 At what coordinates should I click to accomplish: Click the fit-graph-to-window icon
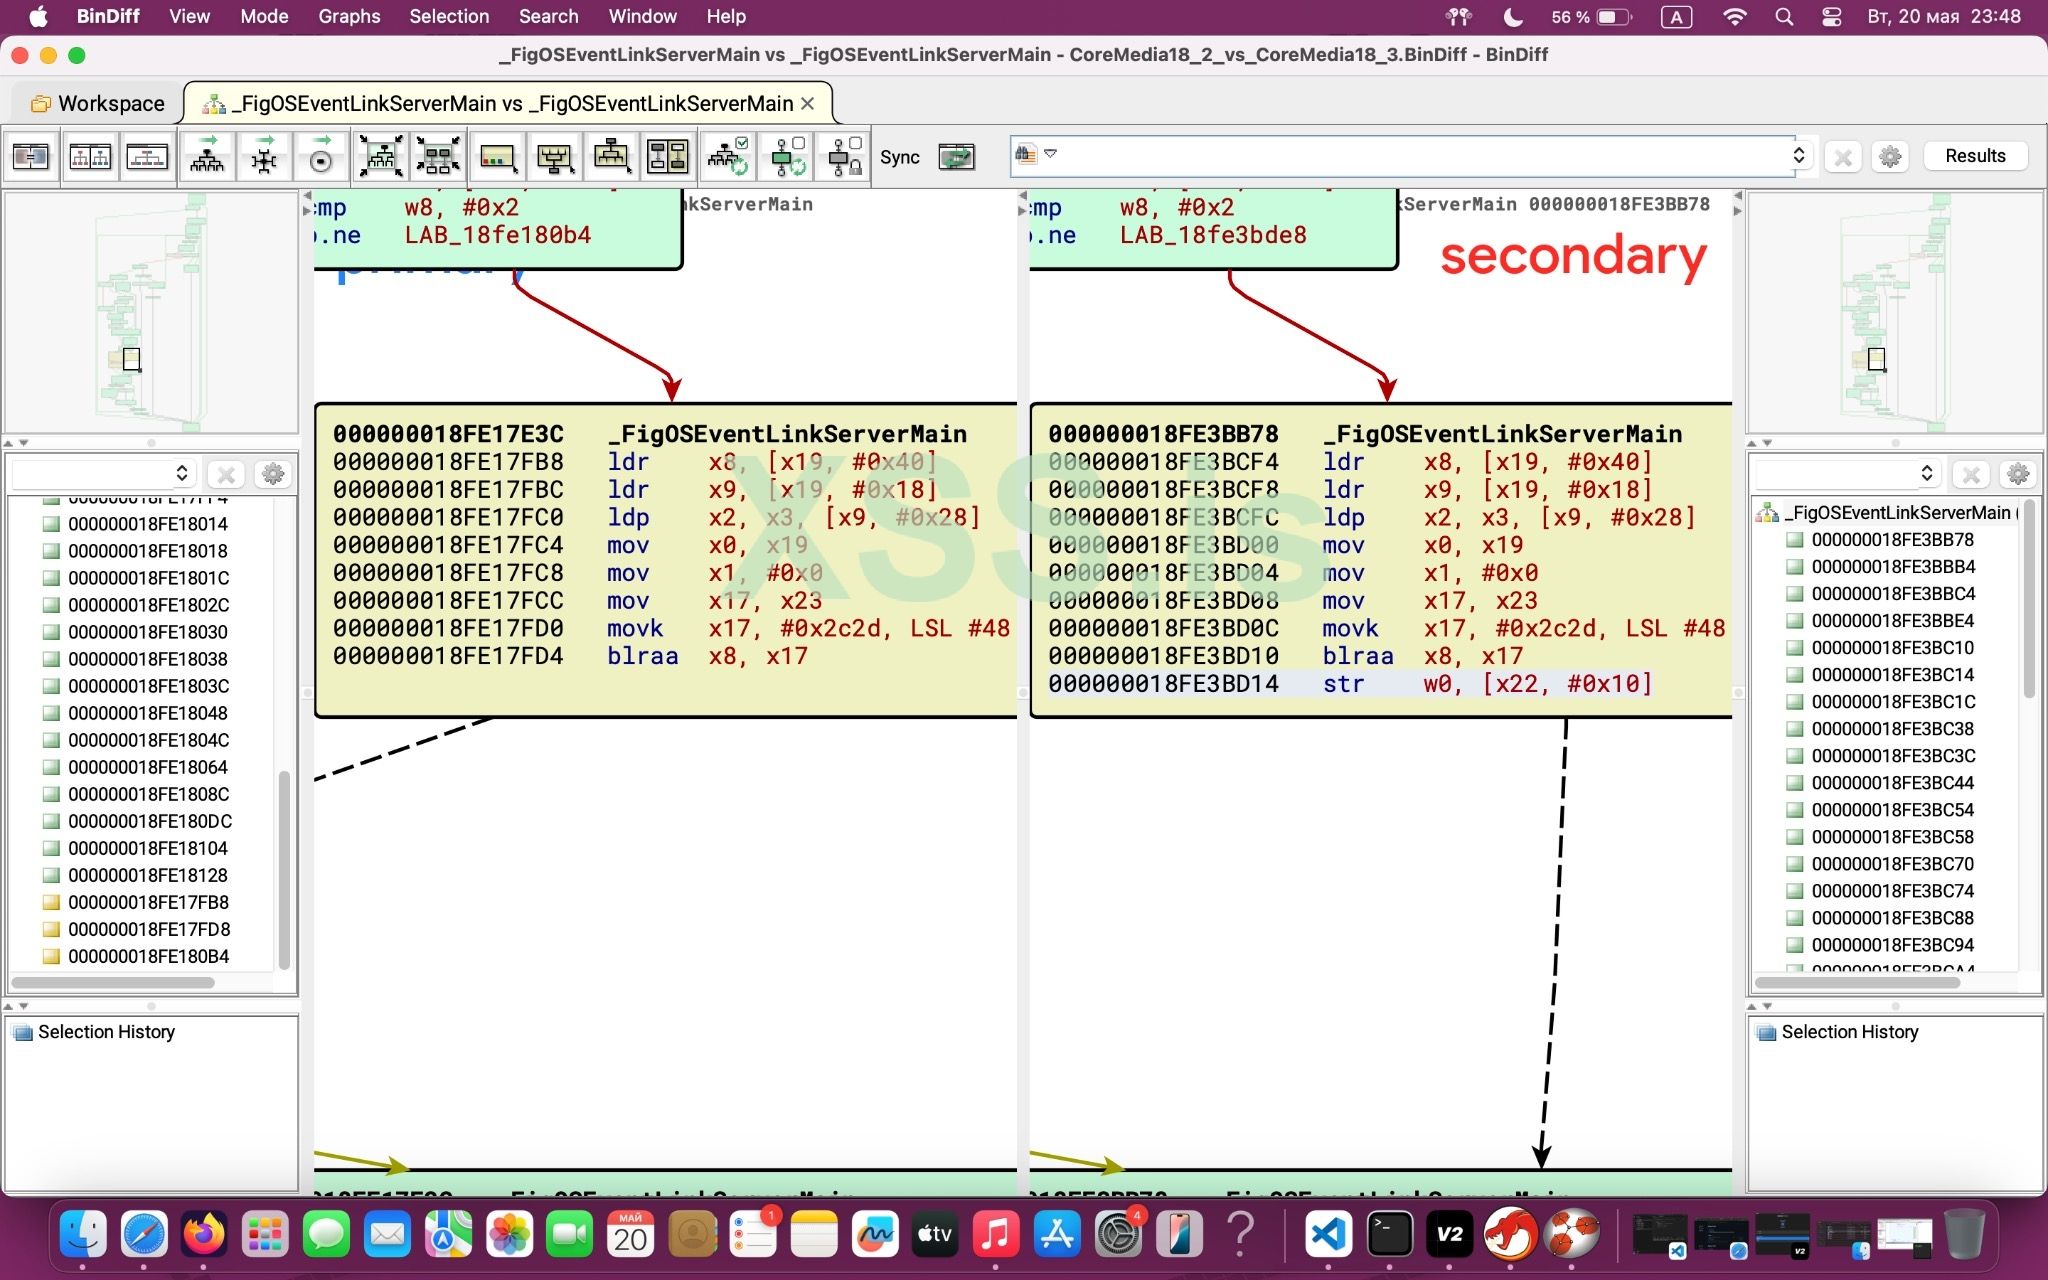click(x=382, y=157)
